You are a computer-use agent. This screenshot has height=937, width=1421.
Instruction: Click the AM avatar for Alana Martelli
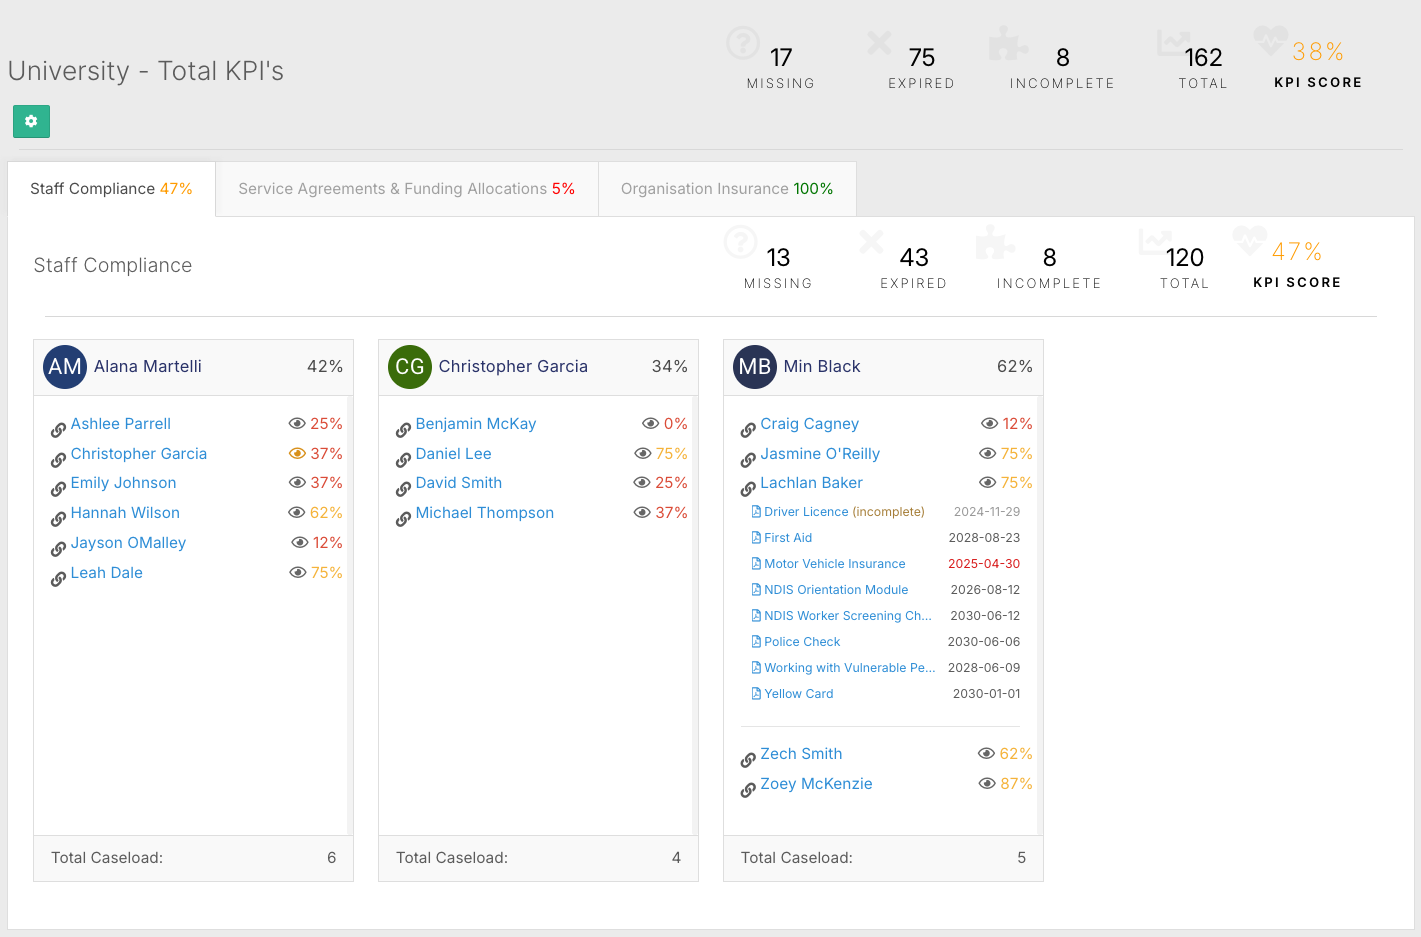coord(65,367)
